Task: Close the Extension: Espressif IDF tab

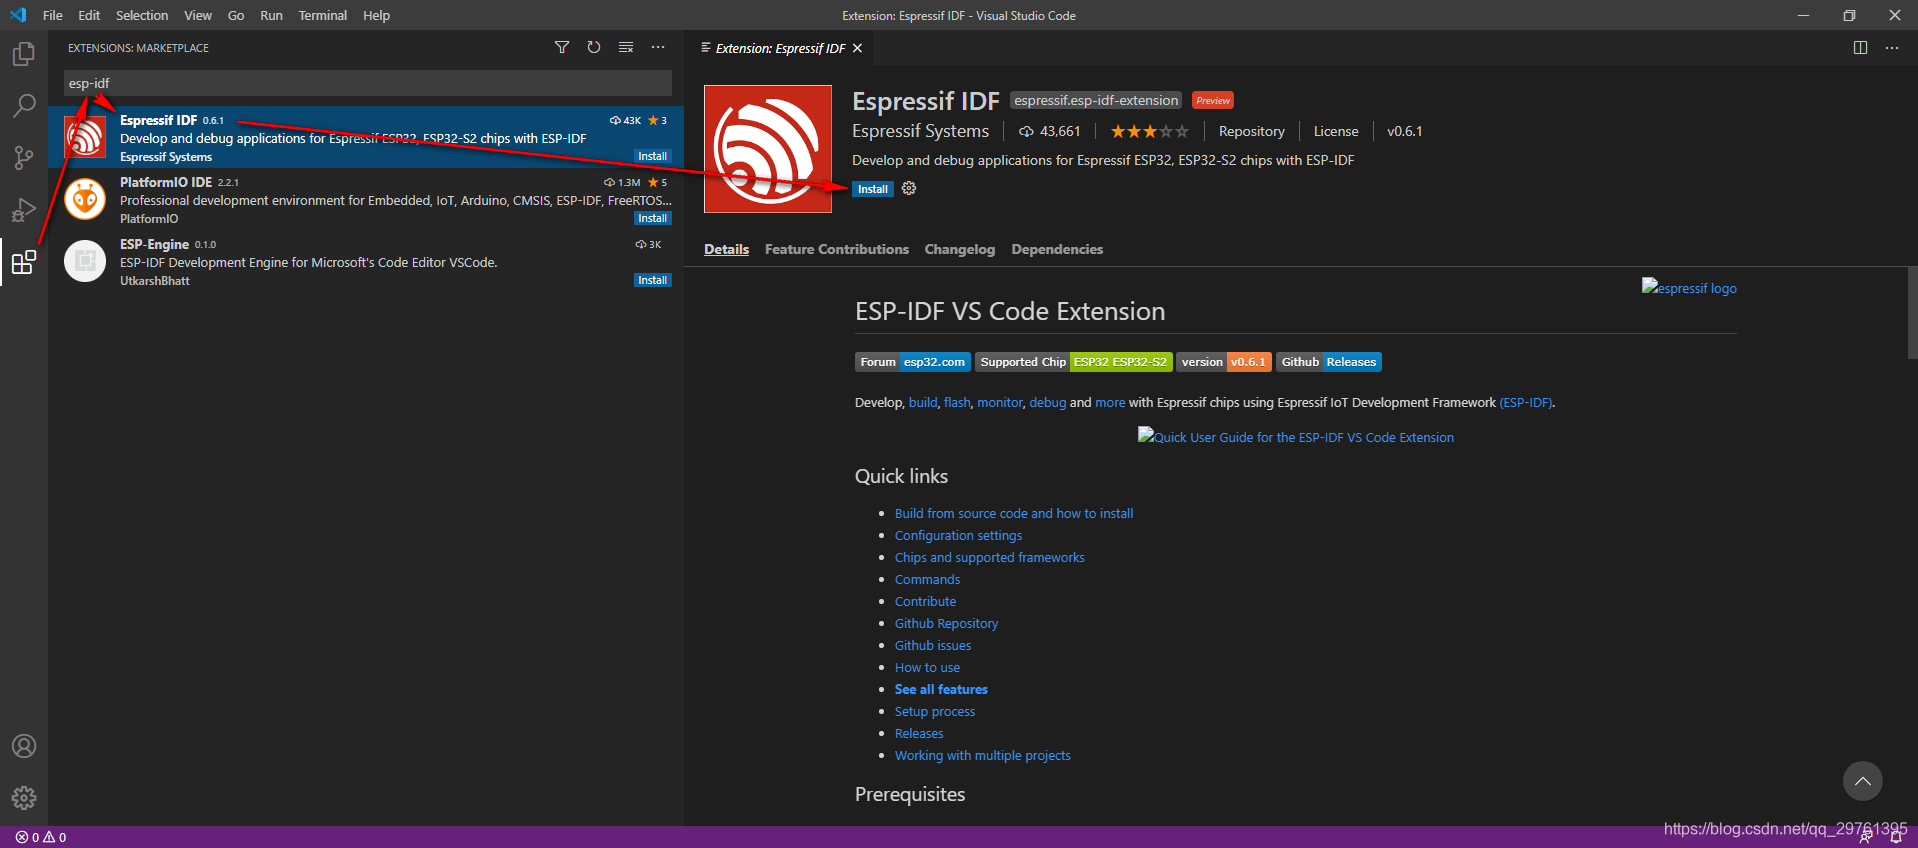Action: point(857,48)
